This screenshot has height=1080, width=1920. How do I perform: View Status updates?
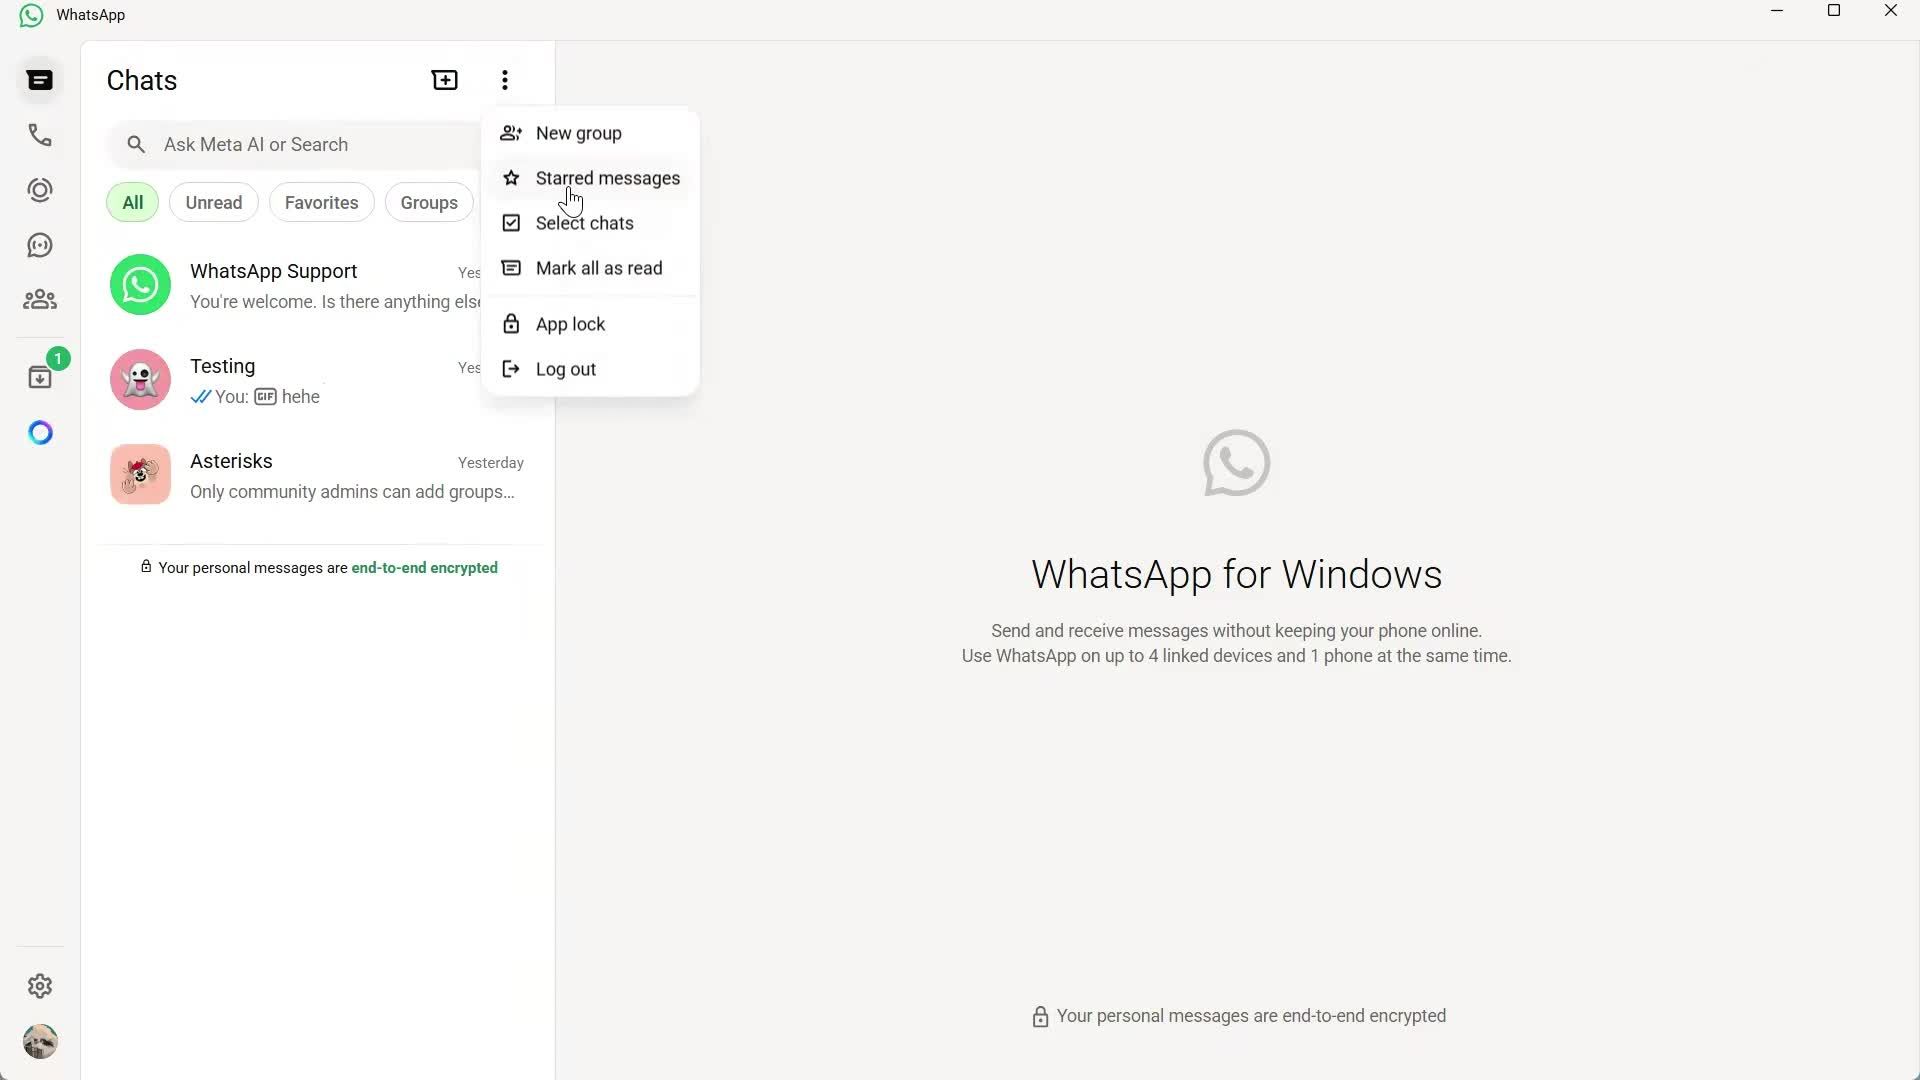coord(40,190)
